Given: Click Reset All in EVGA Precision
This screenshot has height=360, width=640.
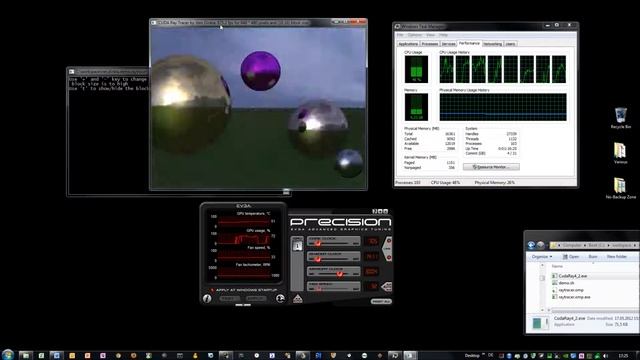Looking at the screenshot, I should 381,301.
